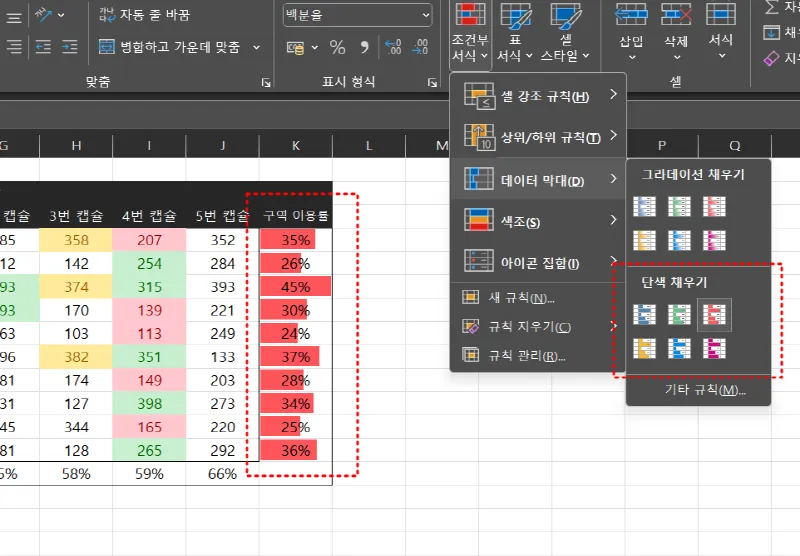
Task: Click 규칙 관리(R)... to manage rules
Action: 538,355
